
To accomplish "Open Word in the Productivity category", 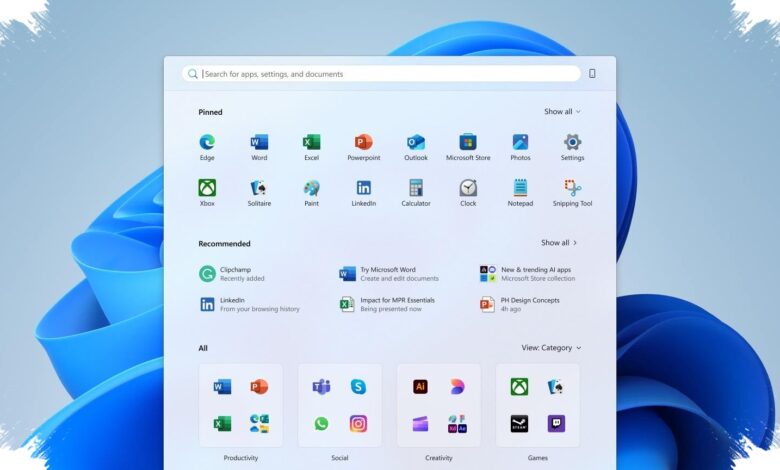I will pos(222,386).
